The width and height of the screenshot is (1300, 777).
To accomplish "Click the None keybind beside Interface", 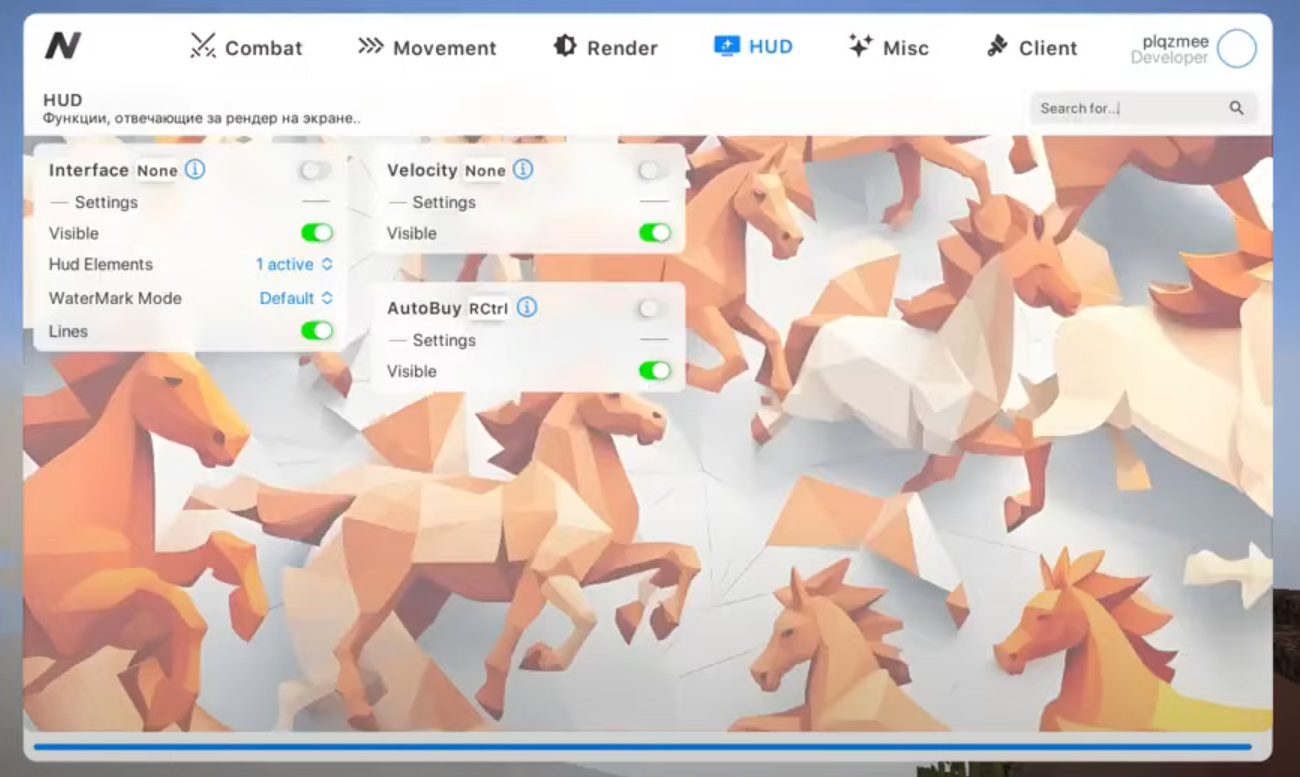I will [157, 171].
